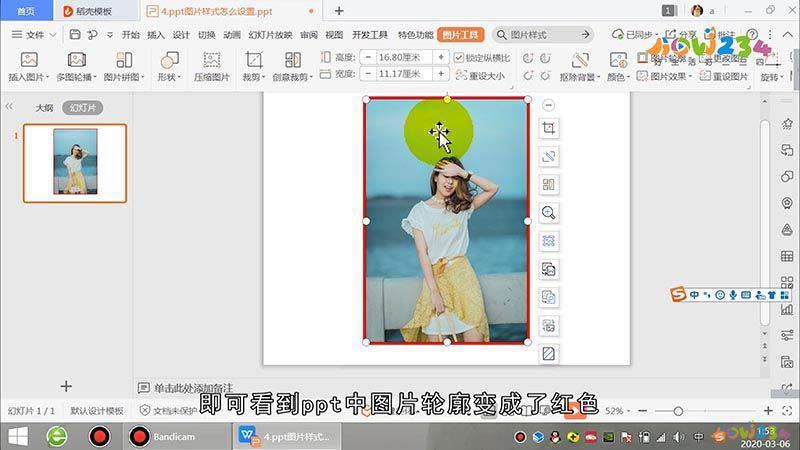Add a new slide with plus button

tap(66, 386)
